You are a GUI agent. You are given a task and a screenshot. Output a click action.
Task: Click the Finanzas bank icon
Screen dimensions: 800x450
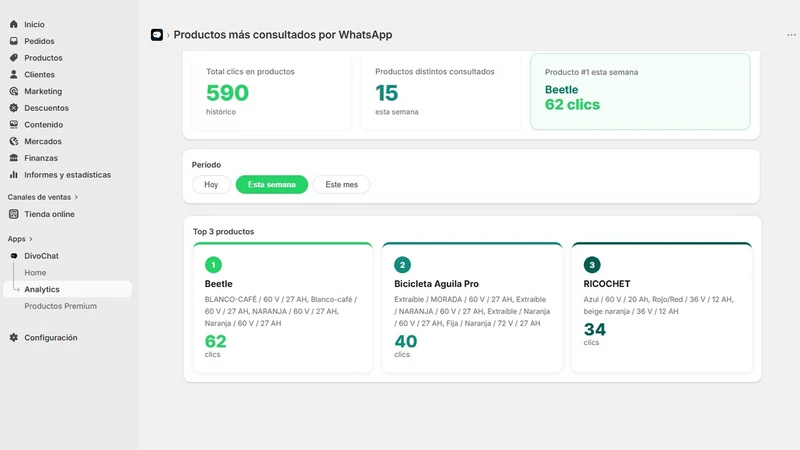(x=14, y=158)
